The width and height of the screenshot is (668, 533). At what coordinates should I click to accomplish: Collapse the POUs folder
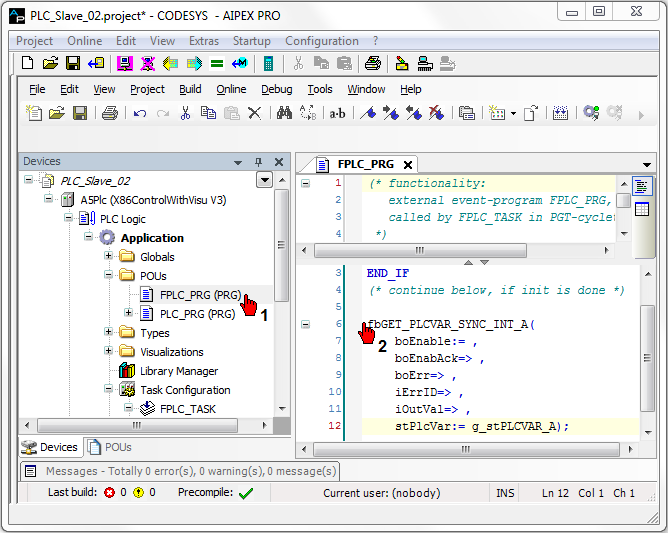pos(108,274)
